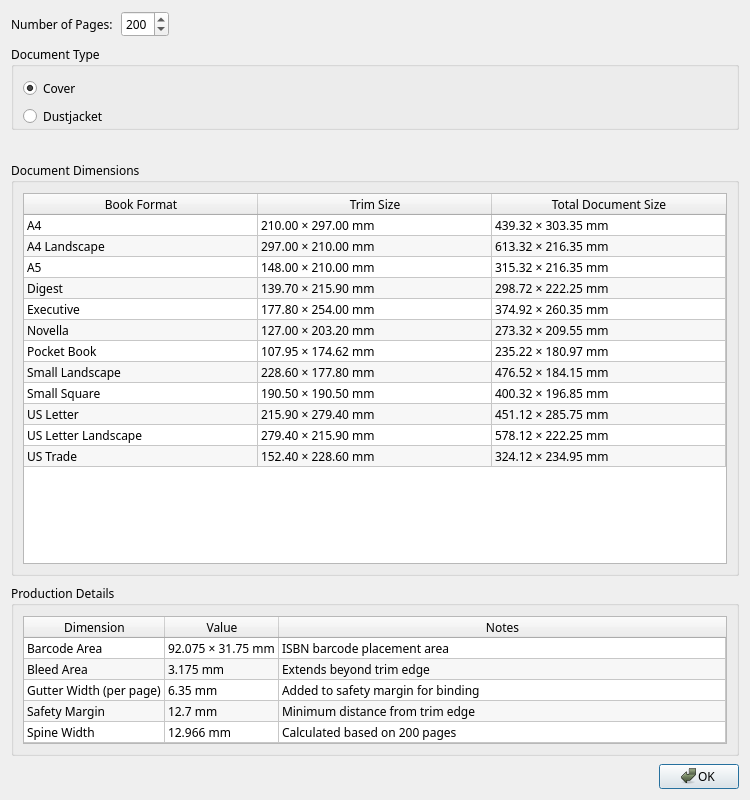Select the Dustjacket document type
This screenshot has height=800, width=750.
(31, 117)
